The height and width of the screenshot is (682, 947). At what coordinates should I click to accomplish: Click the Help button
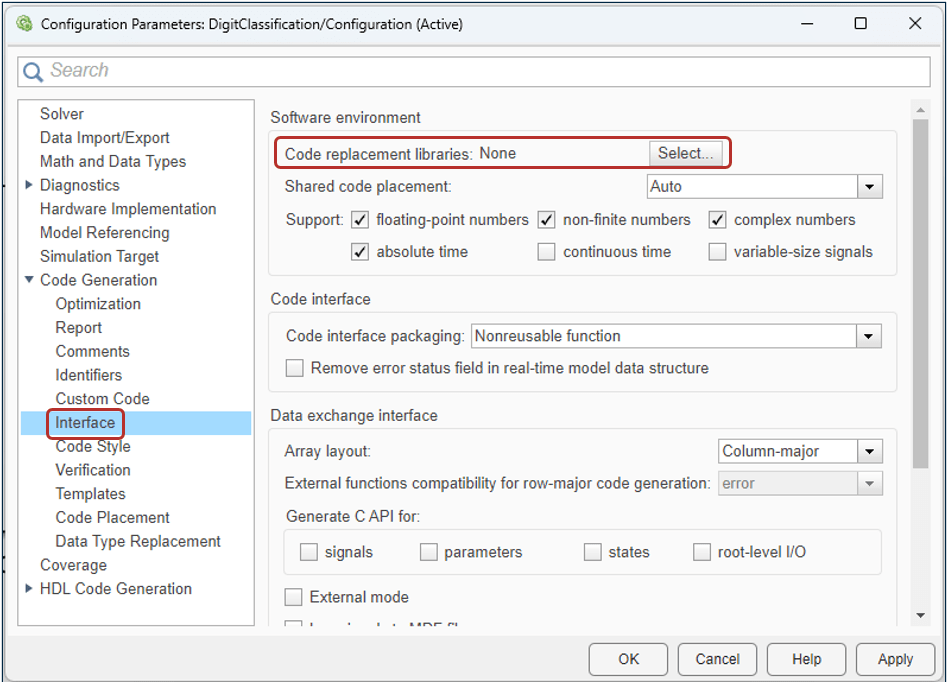tap(805, 659)
